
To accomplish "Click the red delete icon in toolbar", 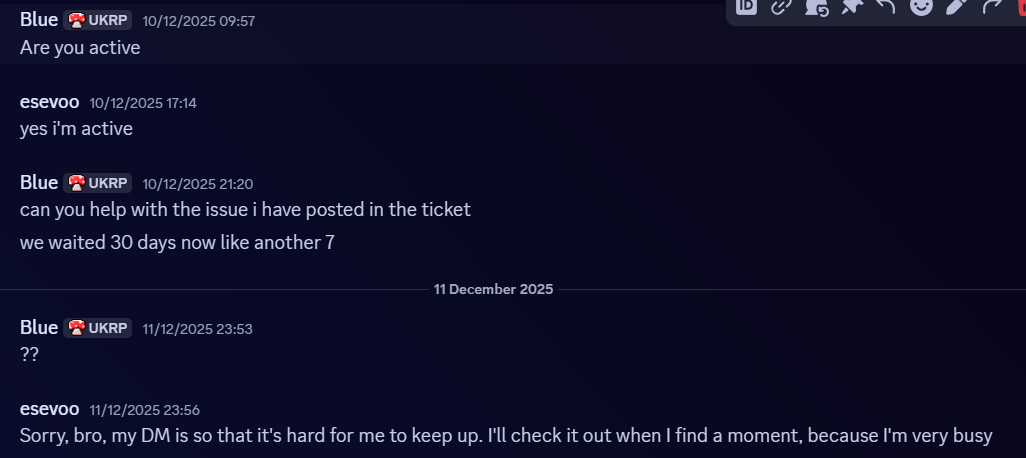I will tap(1019, 6).
